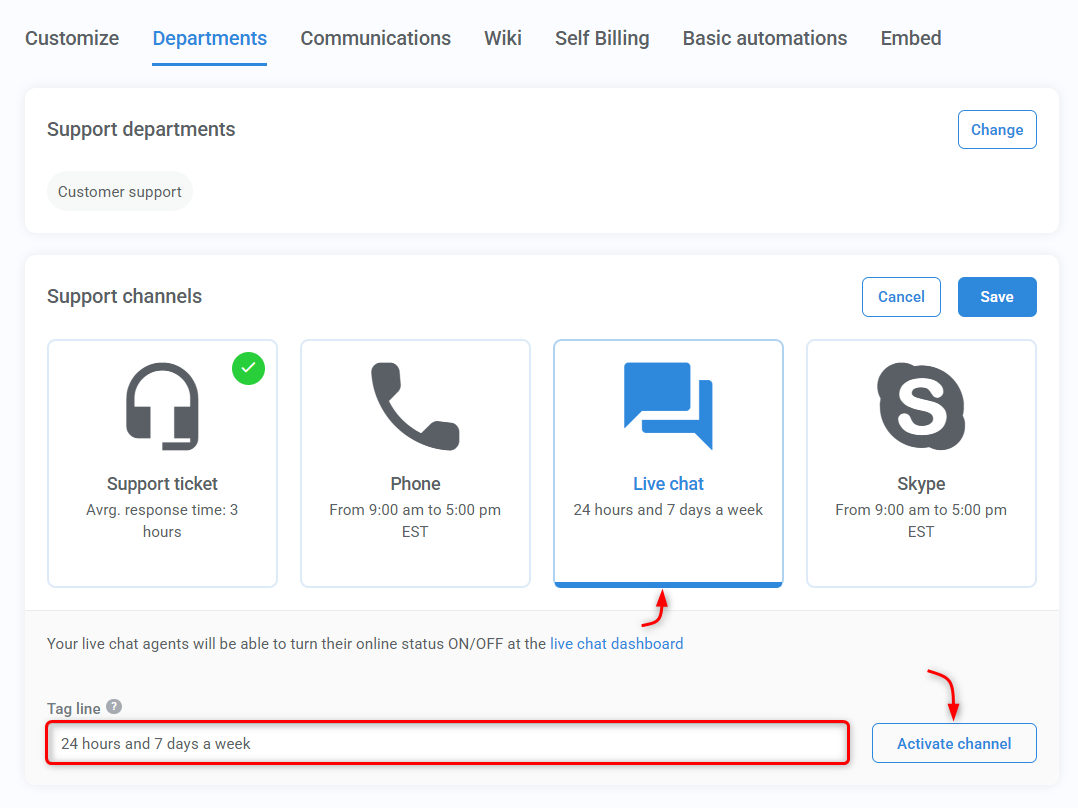
Task: Click the Live chat bubble icon
Action: click(668, 405)
